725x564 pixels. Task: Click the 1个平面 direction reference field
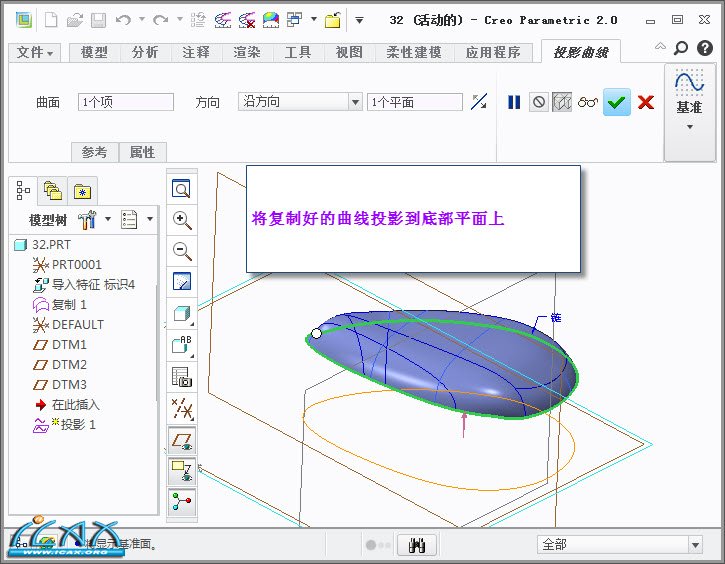tap(414, 102)
